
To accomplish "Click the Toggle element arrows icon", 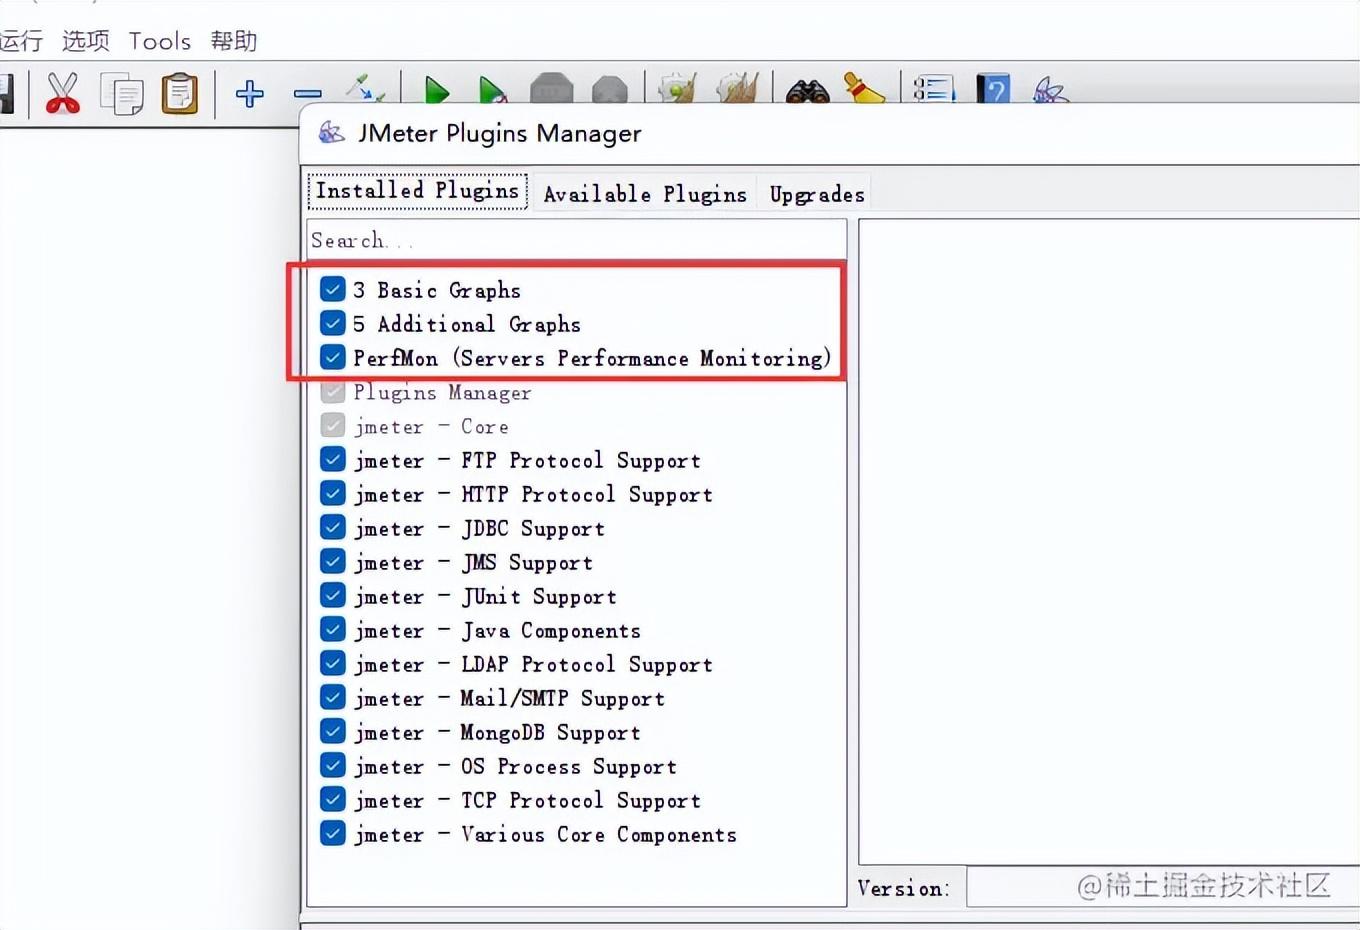I will pos(365,88).
